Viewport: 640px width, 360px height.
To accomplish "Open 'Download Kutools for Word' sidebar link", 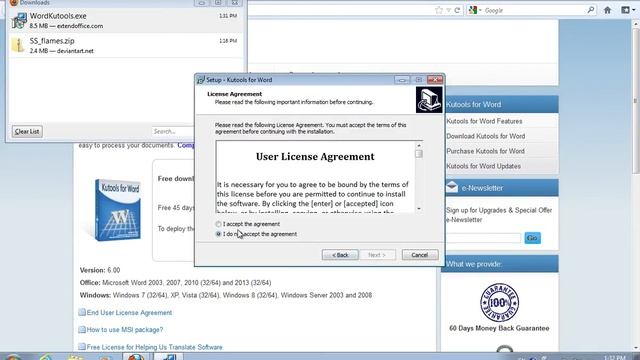I will pos(486,136).
